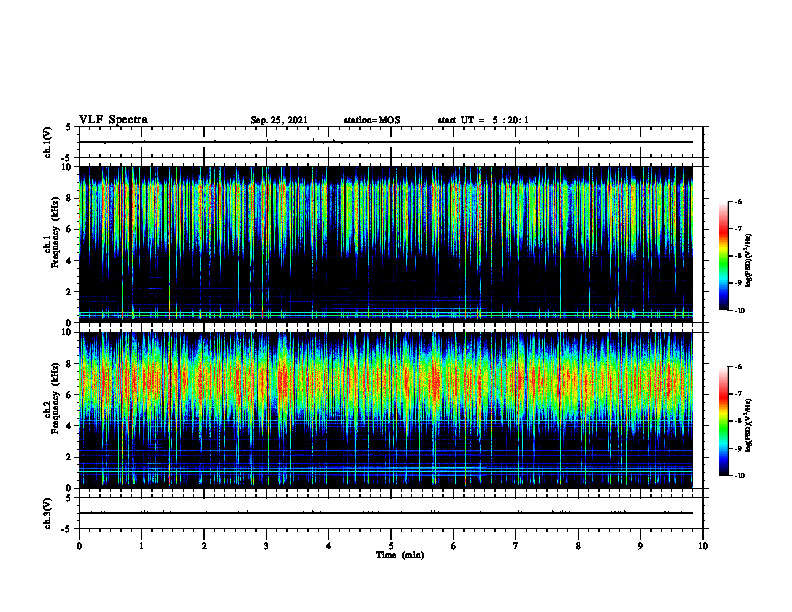Image resolution: width=792 pixels, height=612 pixels.
Task: Click the "VLF Spectra" plot title
Action: pyautogui.click(x=113, y=120)
